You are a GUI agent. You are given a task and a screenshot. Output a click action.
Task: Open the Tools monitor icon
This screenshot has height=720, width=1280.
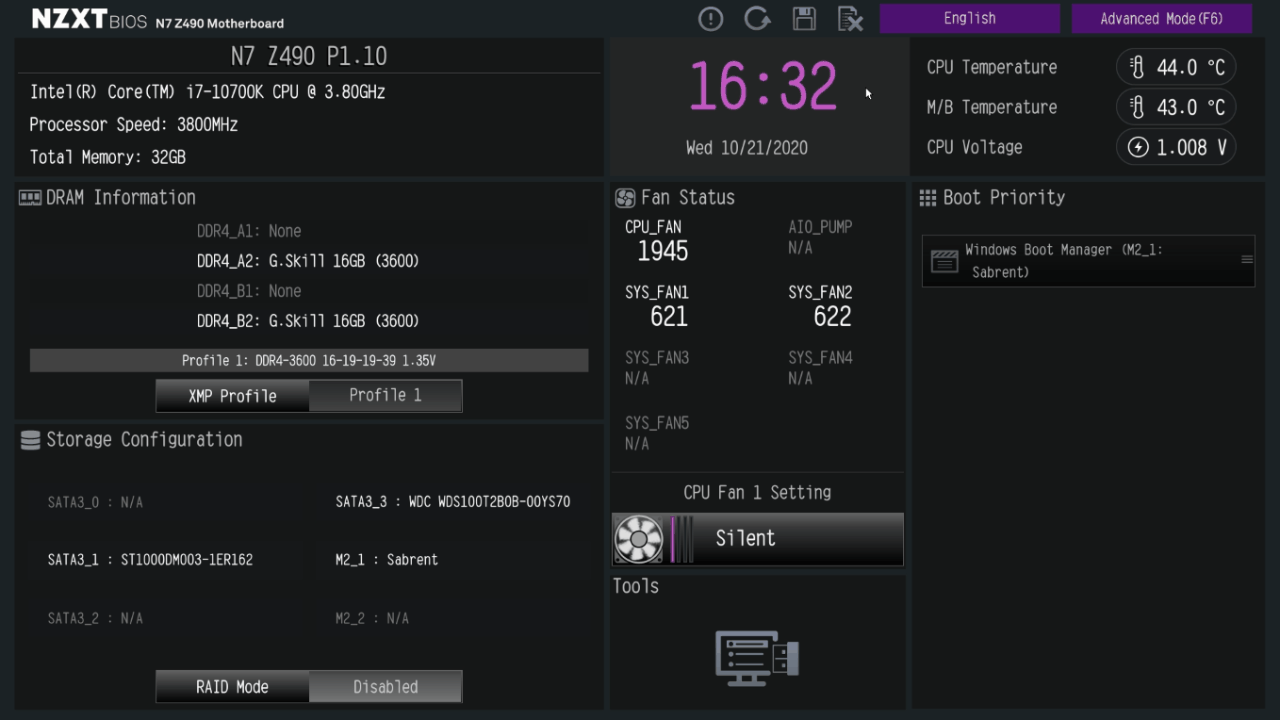pyautogui.click(x=757, y=657)
